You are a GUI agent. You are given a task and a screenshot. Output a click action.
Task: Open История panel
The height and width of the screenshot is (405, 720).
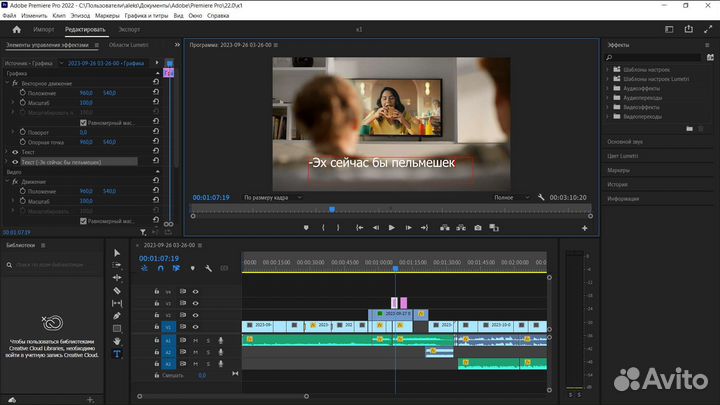coord(617,185)
